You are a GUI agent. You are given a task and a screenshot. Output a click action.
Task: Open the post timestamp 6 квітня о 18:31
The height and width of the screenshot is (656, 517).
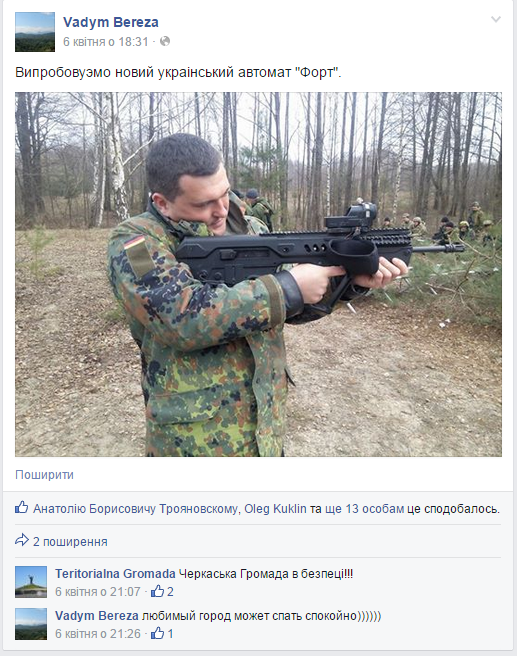pyautogui.click(x=106, y=41)
